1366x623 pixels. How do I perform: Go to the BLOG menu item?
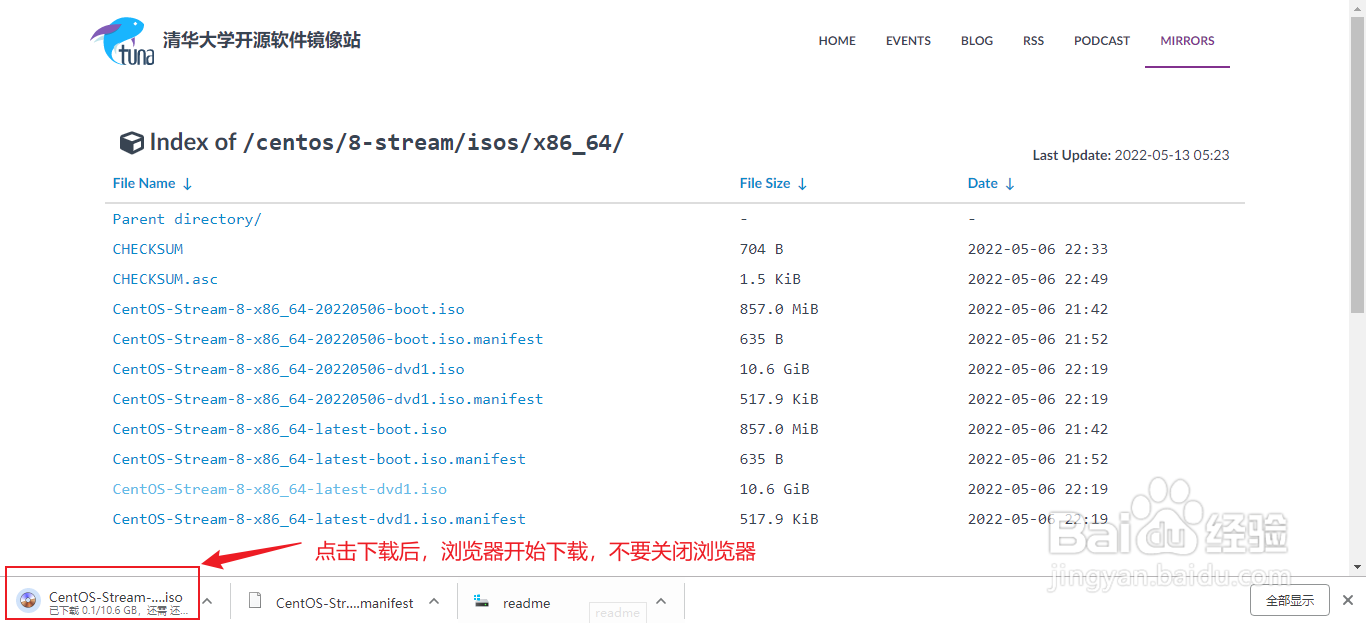pos(976,41)
